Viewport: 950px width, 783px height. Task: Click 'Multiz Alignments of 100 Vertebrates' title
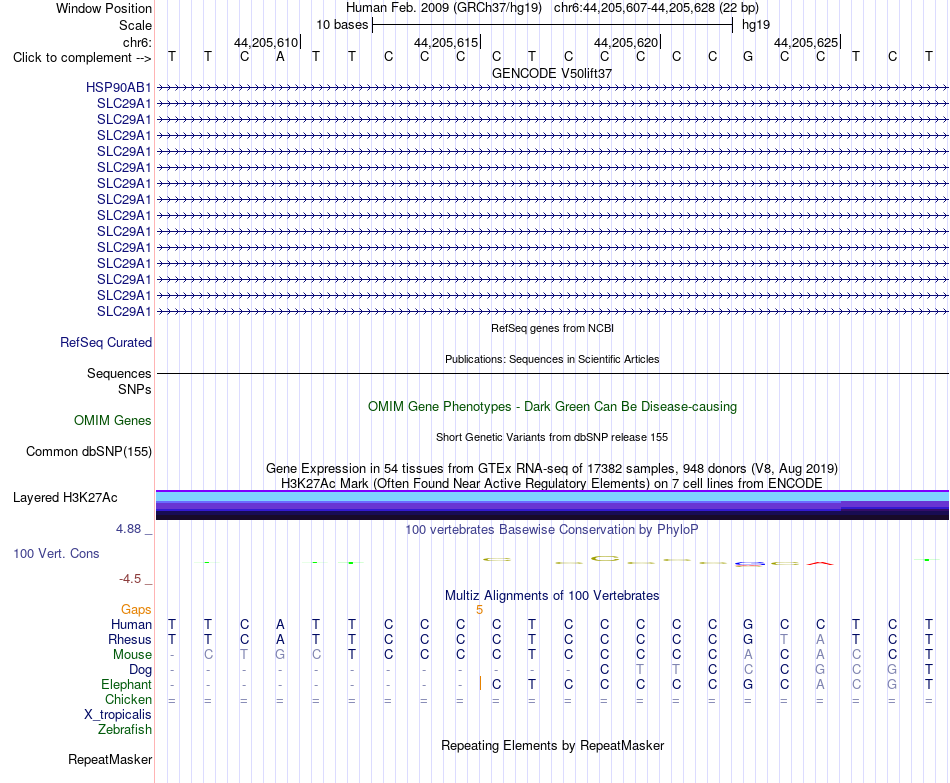tap(552, 596)
